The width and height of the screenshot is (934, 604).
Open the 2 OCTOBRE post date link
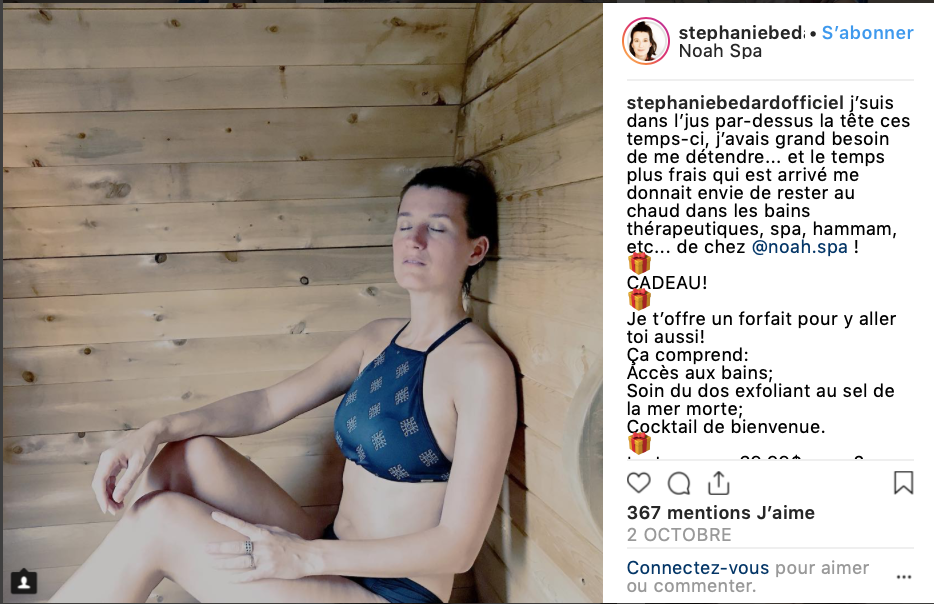679,535
